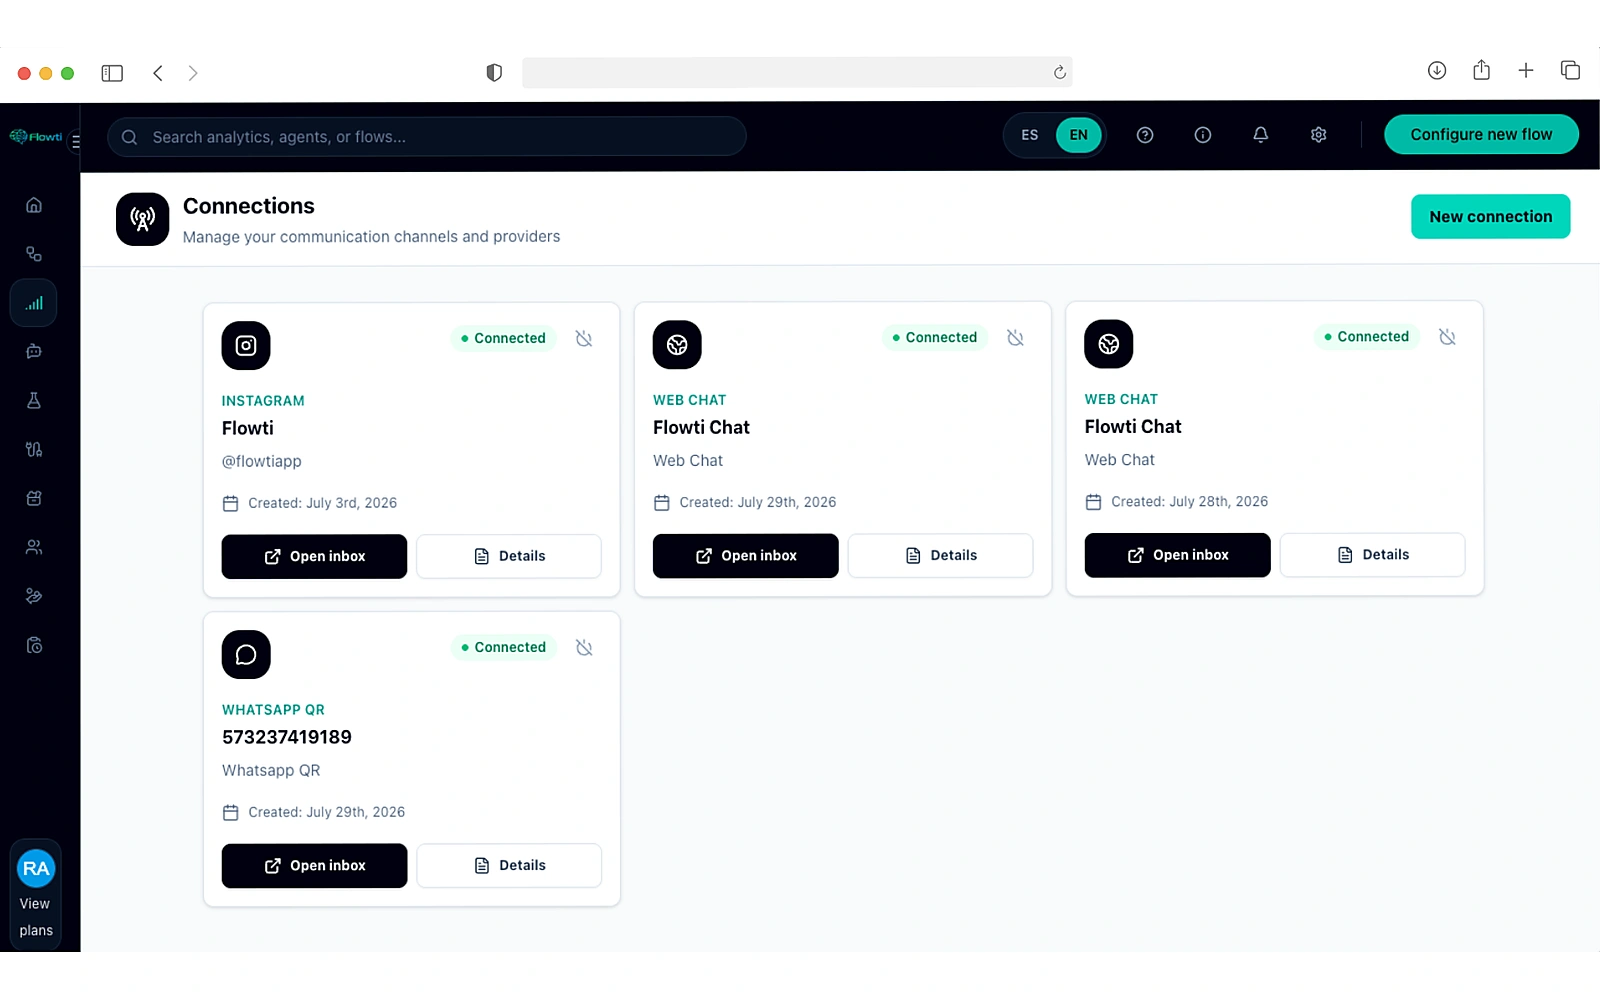This screenshot has height=1000, width=1600.
Task: Click the Flowti logo
Action: [x=36, y=136]
